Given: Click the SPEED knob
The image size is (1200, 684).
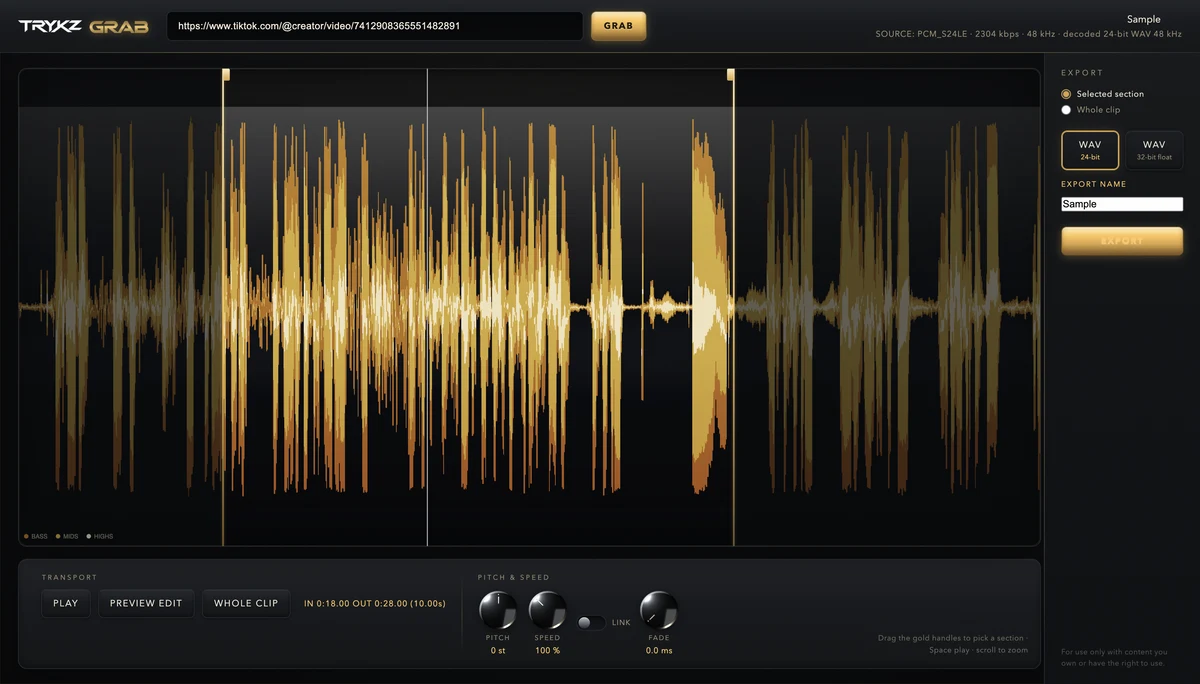Looking at the screenshot, I should 547,610.
